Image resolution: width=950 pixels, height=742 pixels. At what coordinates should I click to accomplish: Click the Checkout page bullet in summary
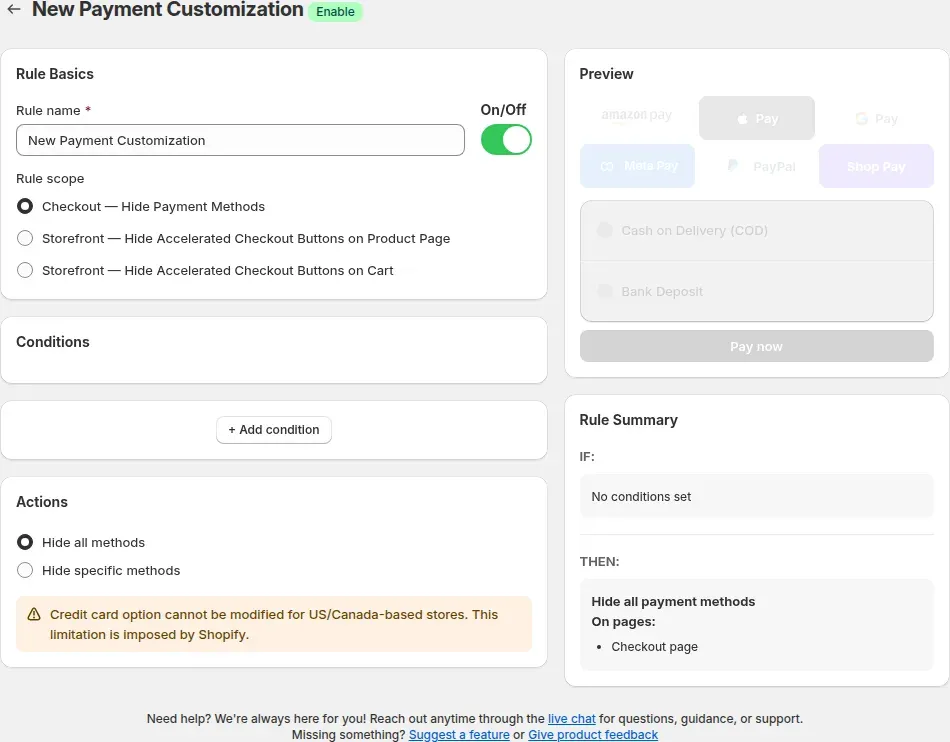tap(654, 646)
